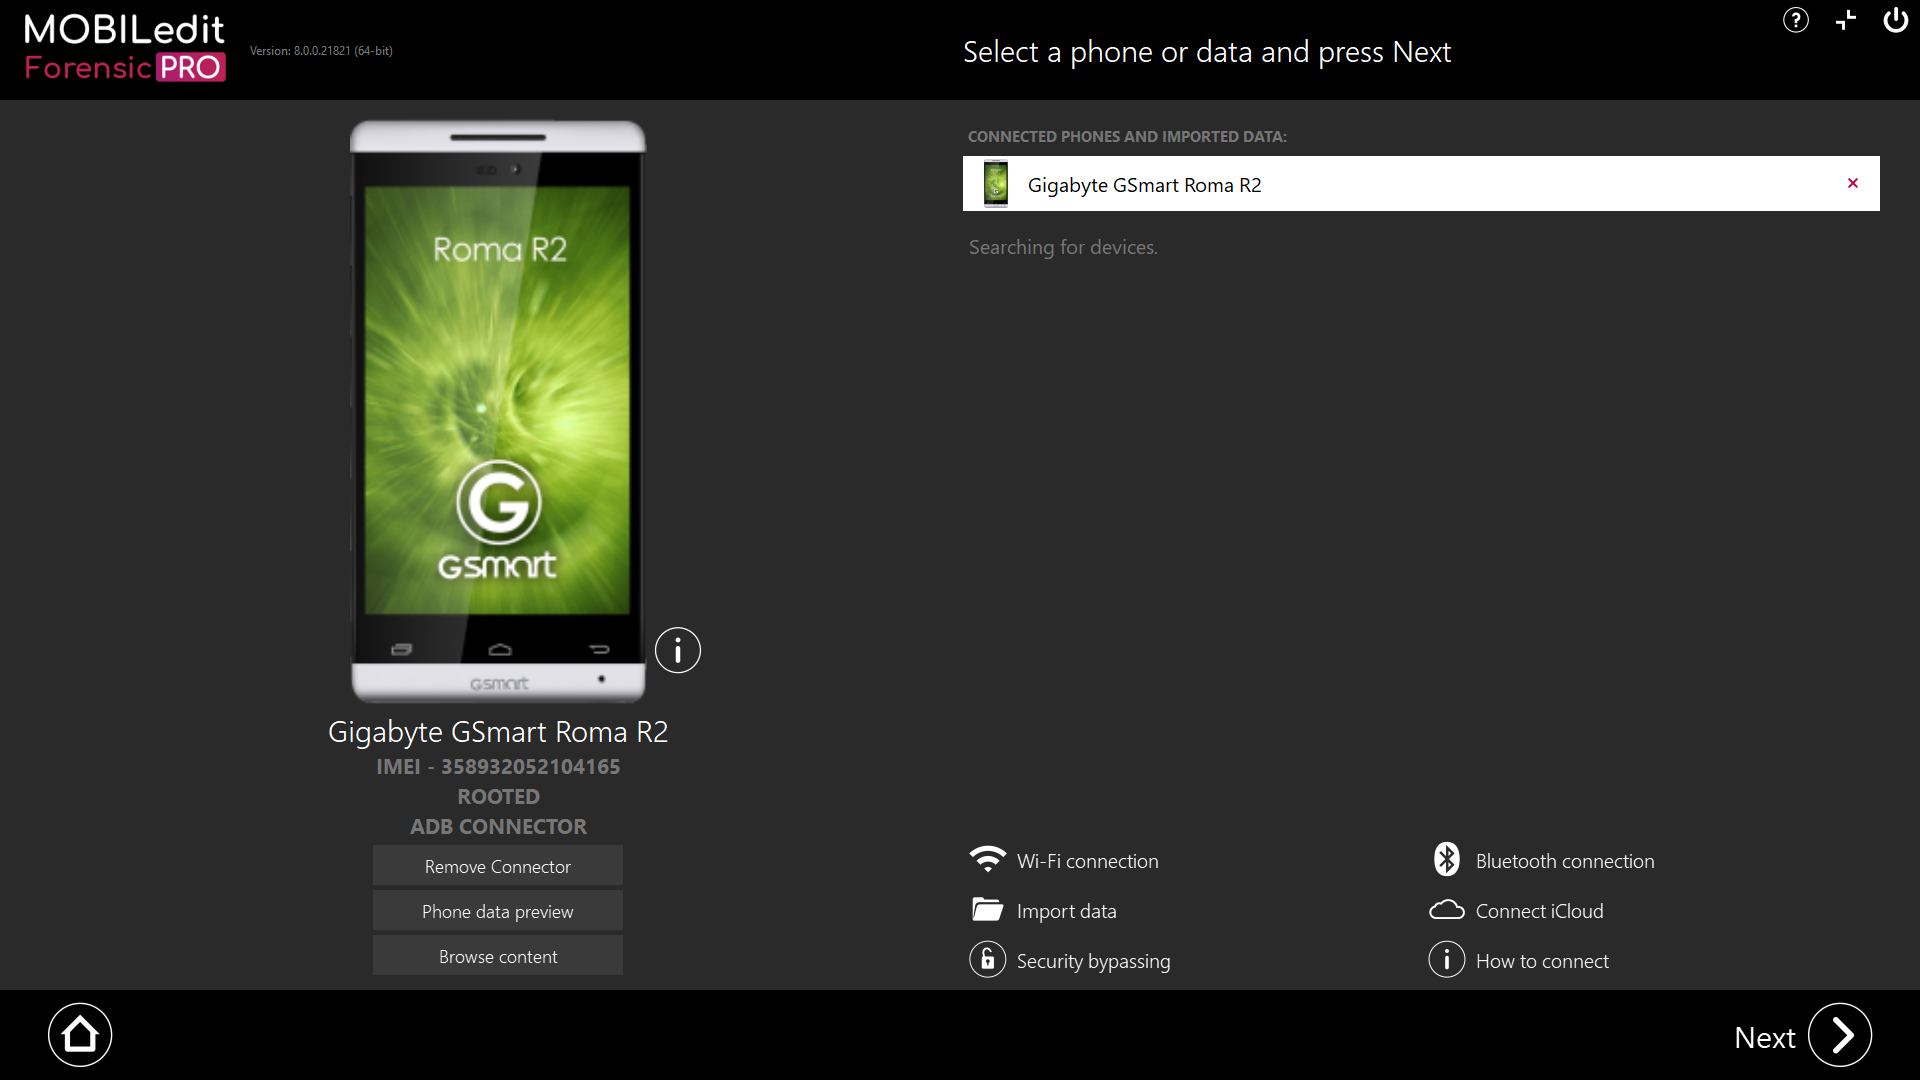The image size is (1920, 1080).
Task: Select the Bluetooth connection icon
Action: pos(1445,858)
